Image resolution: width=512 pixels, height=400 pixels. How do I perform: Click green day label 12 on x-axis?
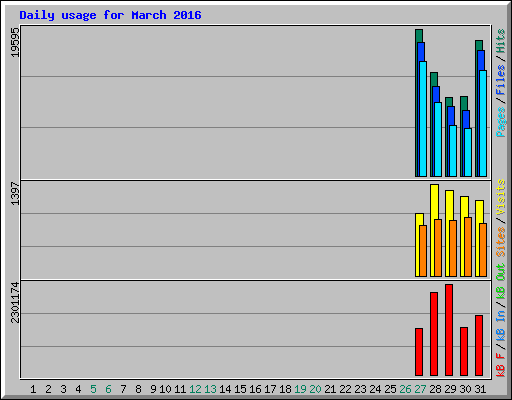click(x=195, y=389)
